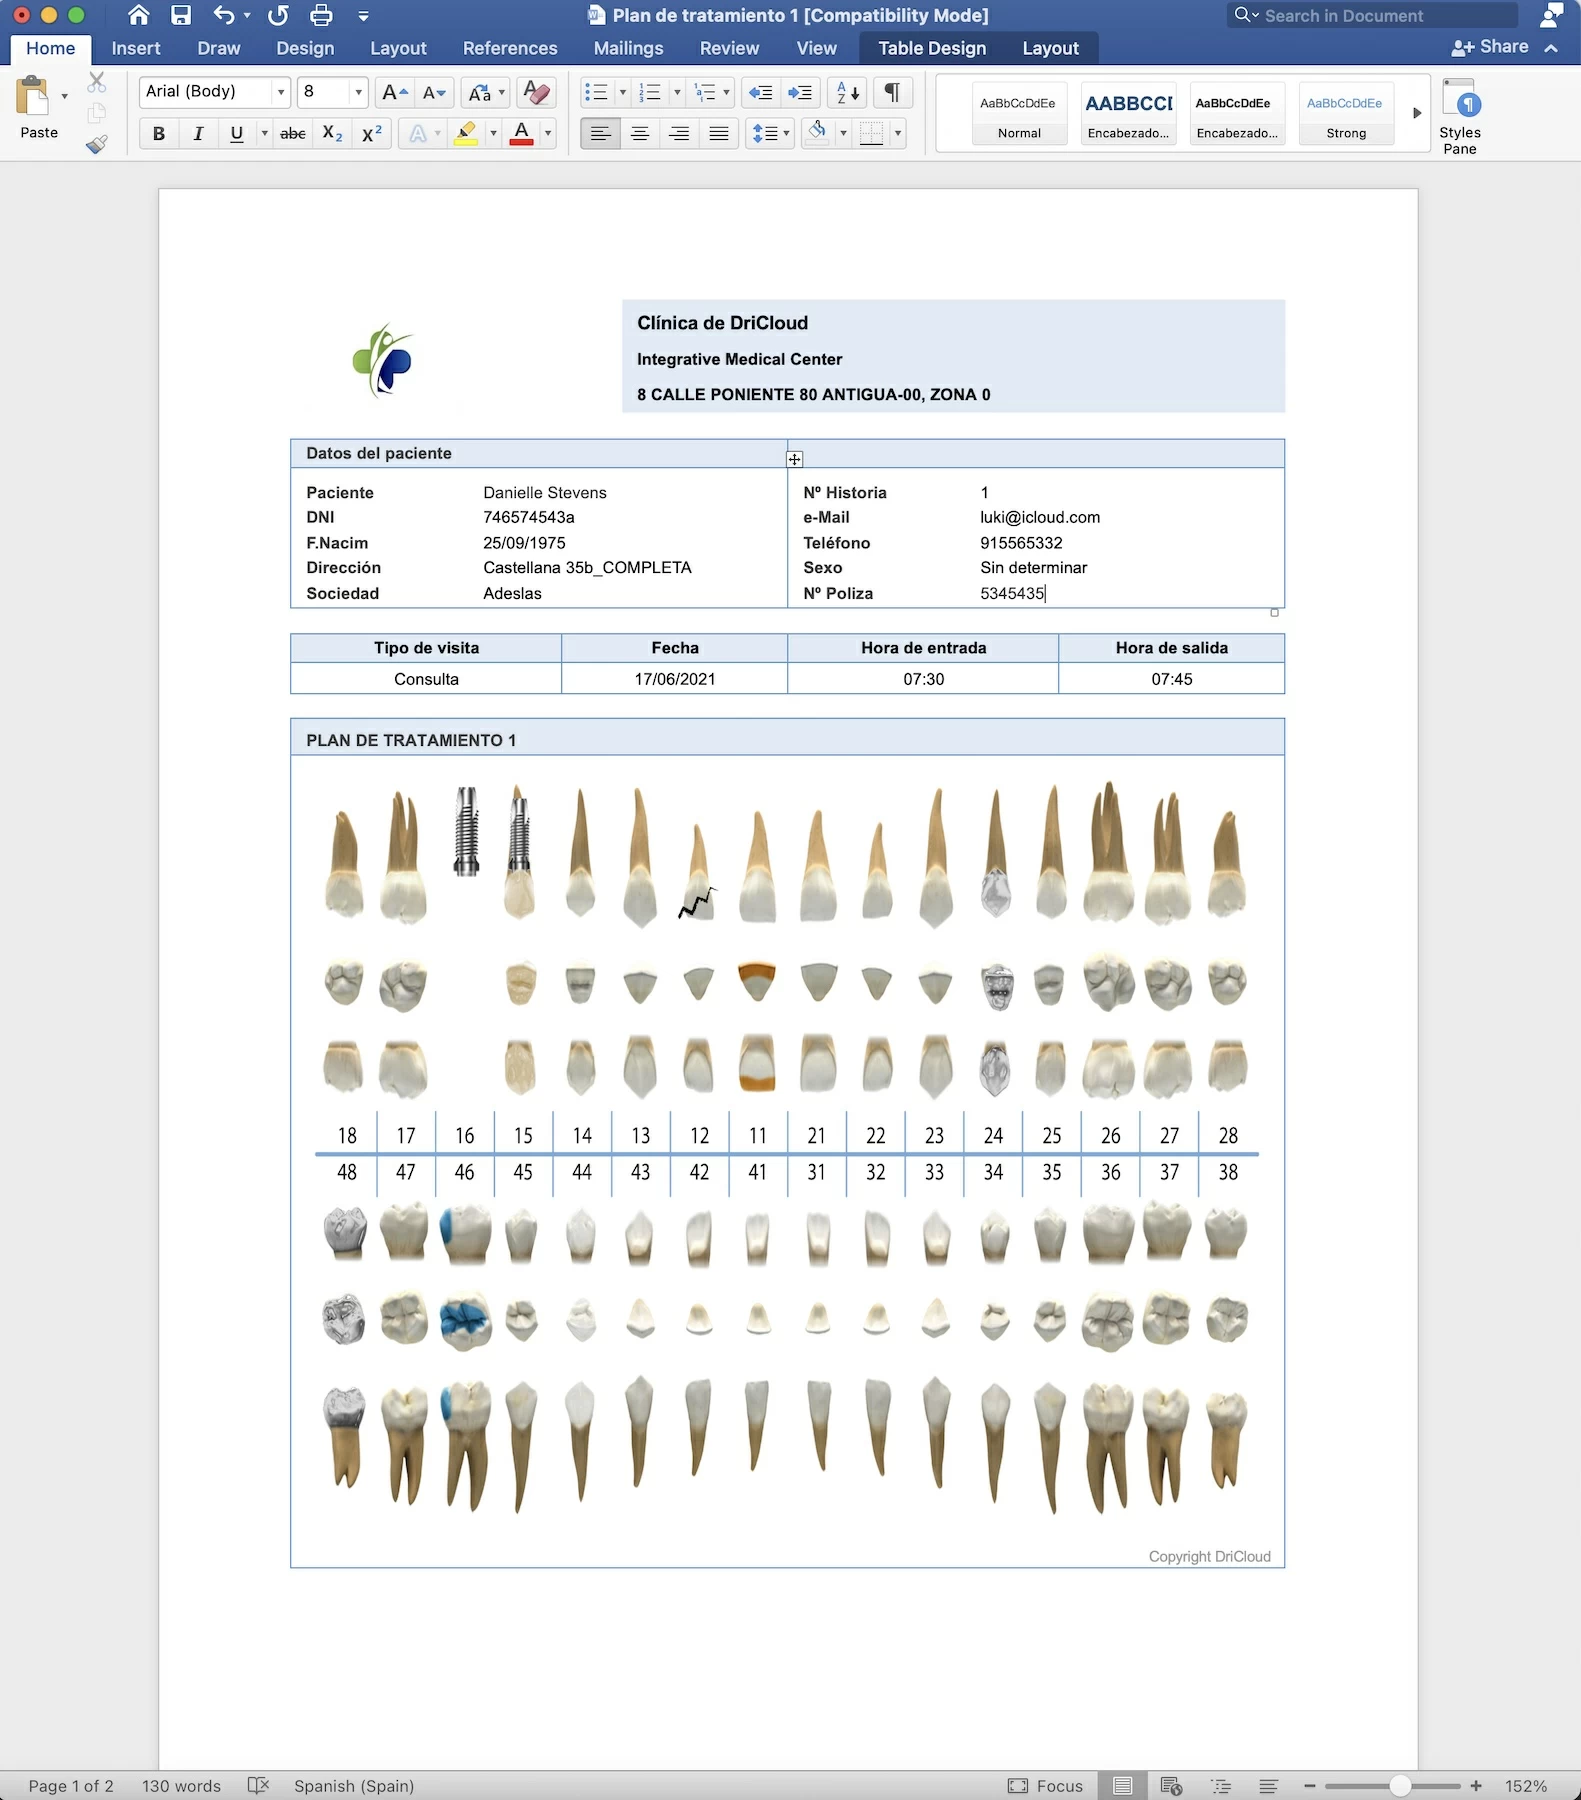Adjust the zoom slider handle
1581x1800 pixels.
click(x=1400, y=1786)
